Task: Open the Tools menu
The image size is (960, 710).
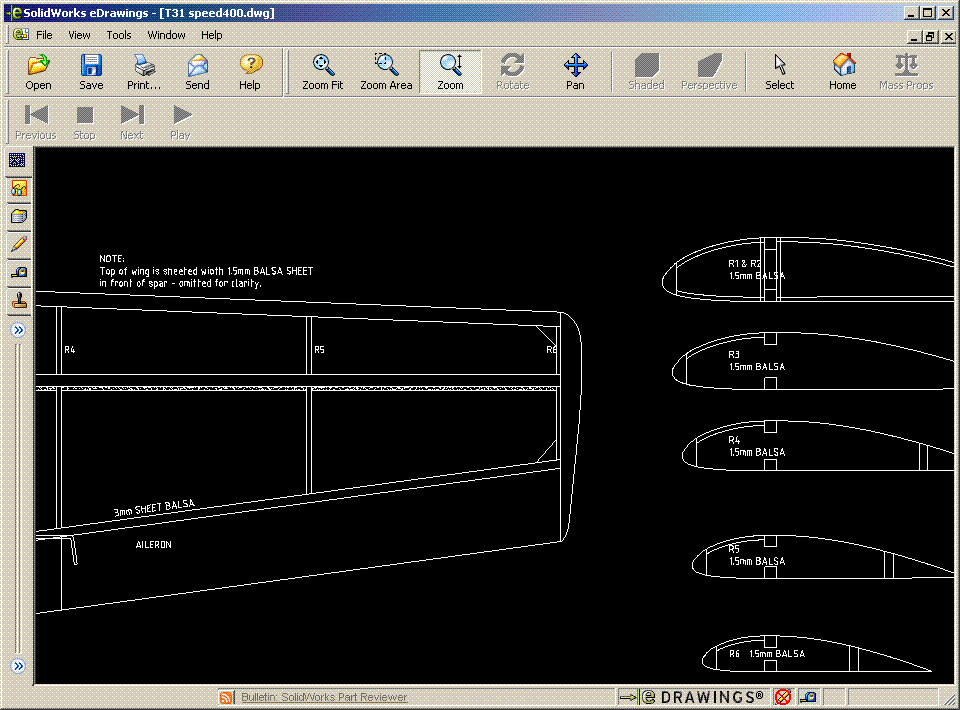Action: [119, 35]
